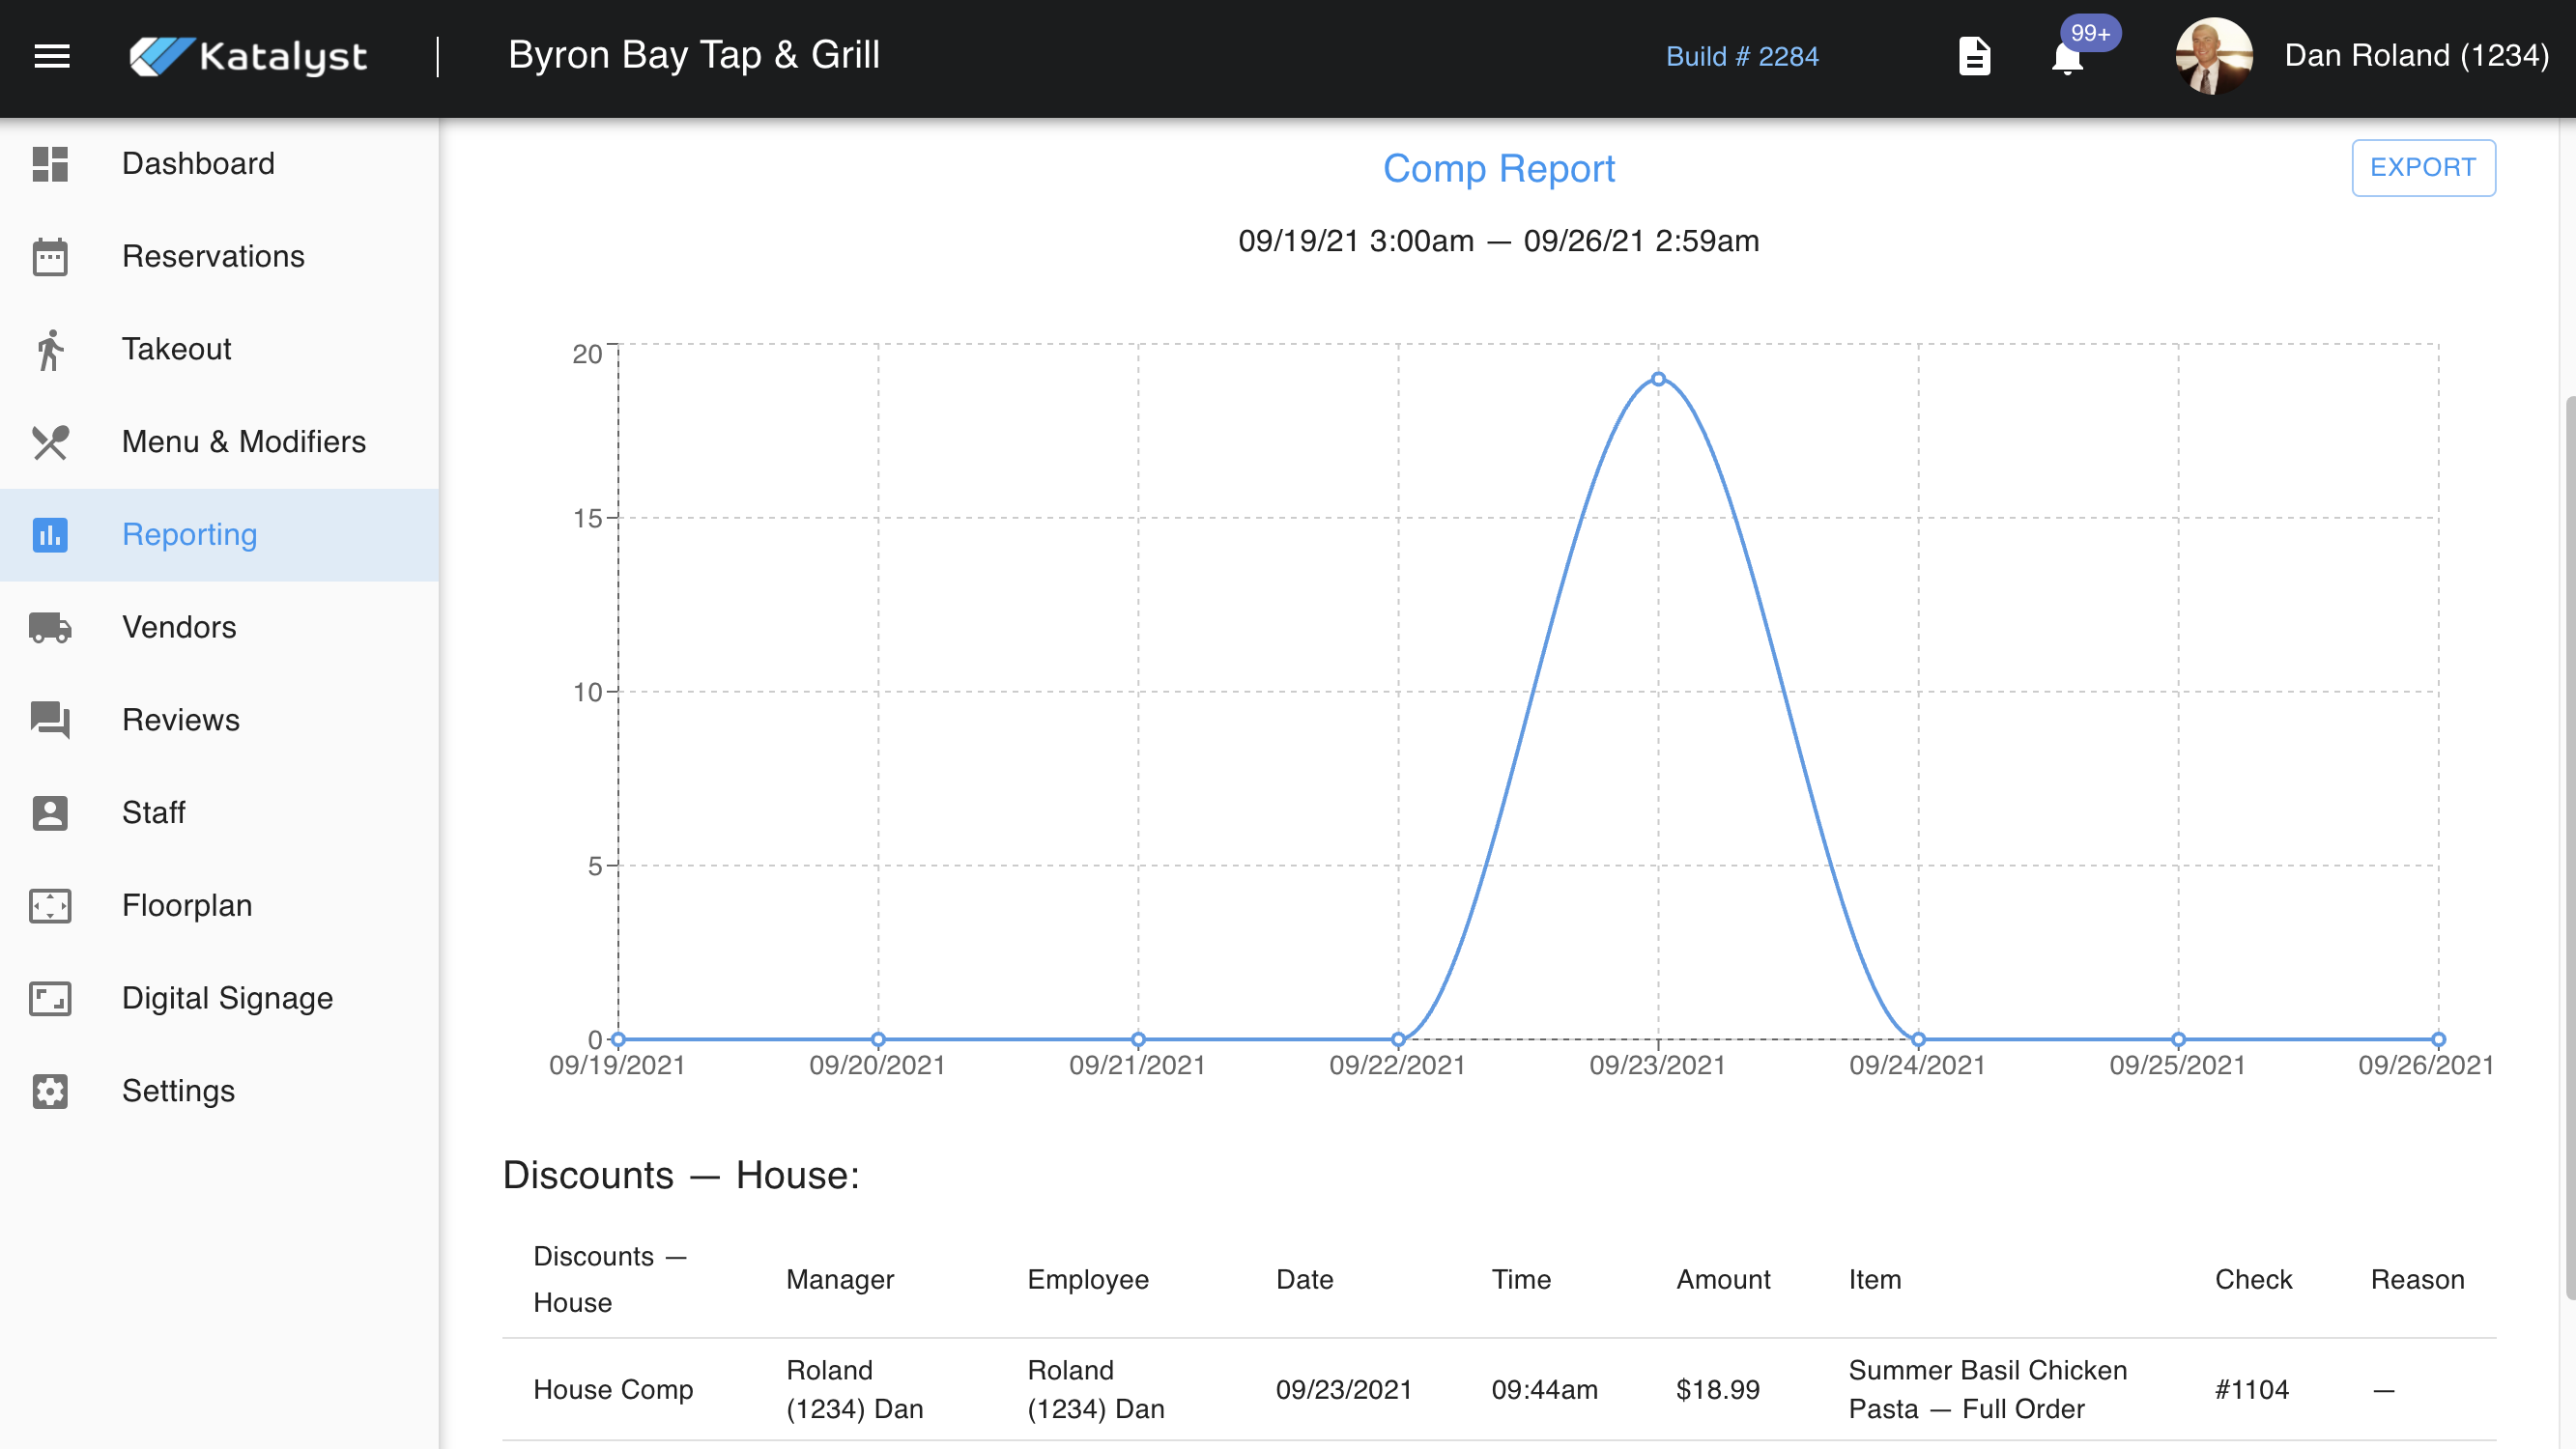Click the Reviews chat bubble icon

tap(50, 720)
